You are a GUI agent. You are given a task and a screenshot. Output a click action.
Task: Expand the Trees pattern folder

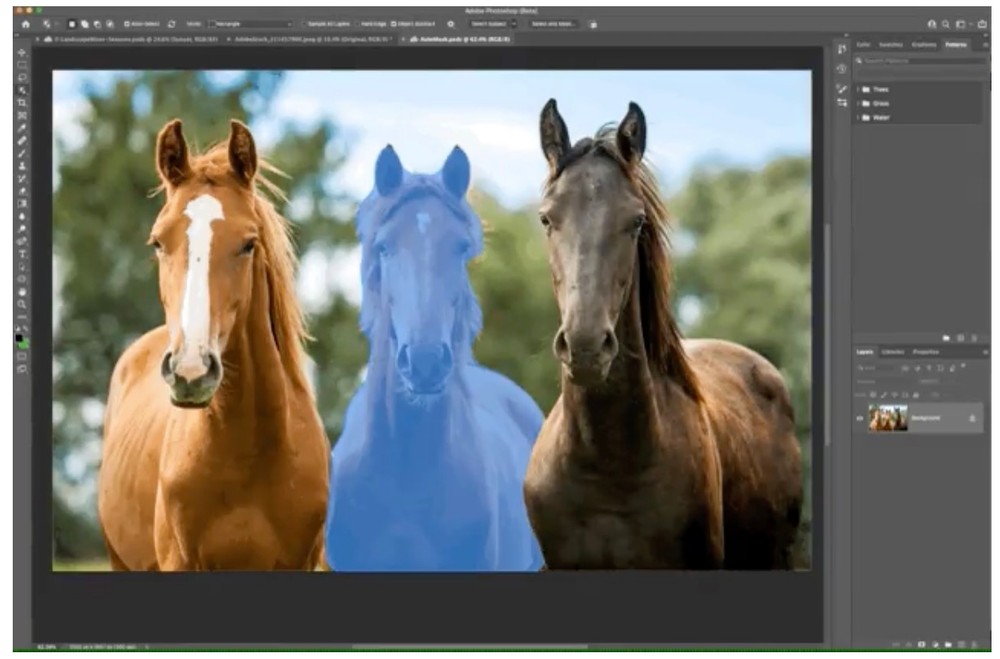pos(858,89)
